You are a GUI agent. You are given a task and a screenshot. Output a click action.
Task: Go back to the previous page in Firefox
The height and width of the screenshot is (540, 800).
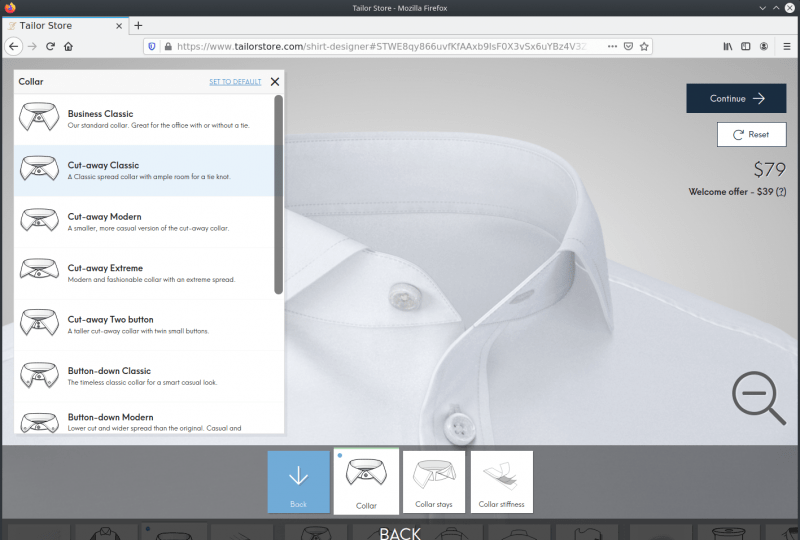(14, 46)
